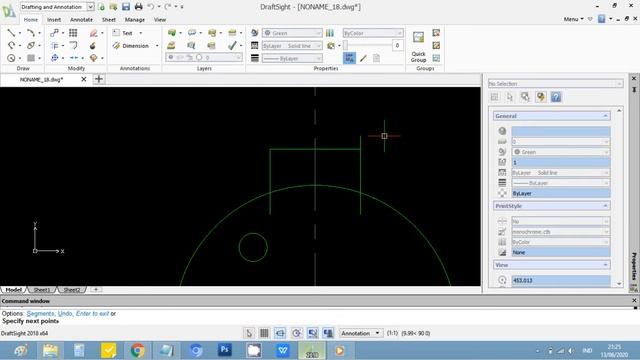
Task: Open the Green color dropdown in Properties panel
Action: 561,152
